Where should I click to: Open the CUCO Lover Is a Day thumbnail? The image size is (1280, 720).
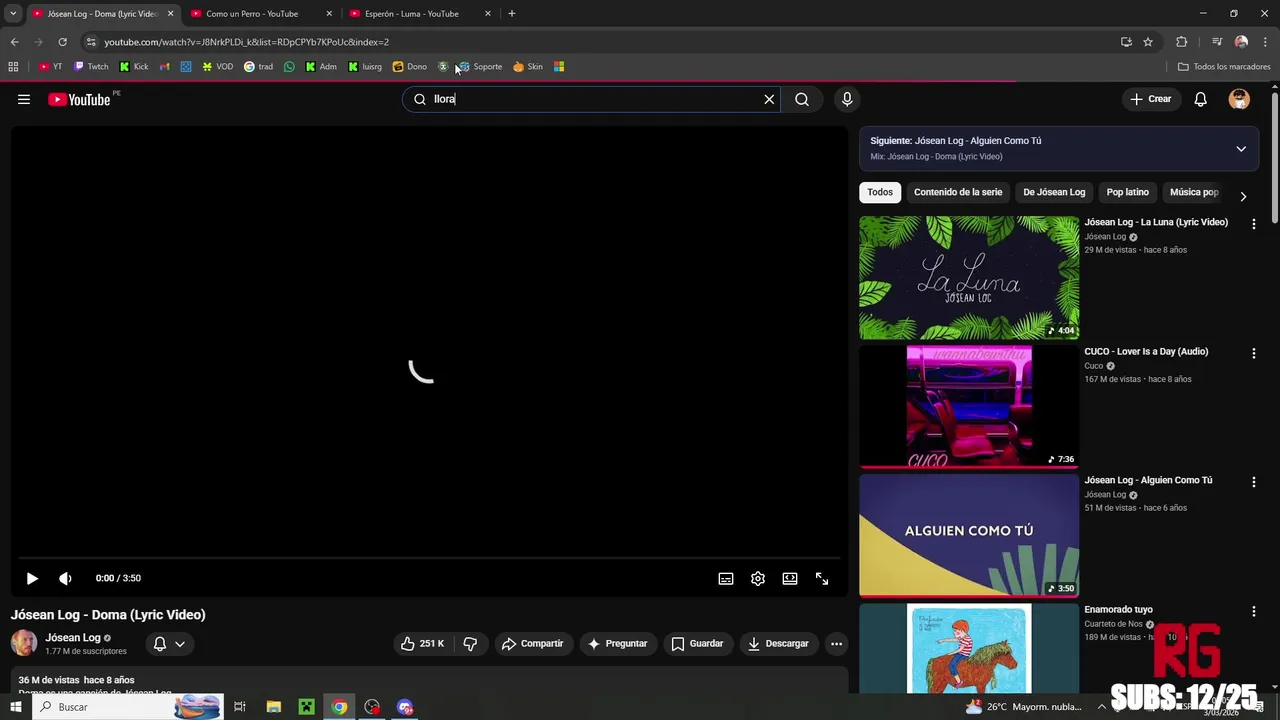point(969,407)
